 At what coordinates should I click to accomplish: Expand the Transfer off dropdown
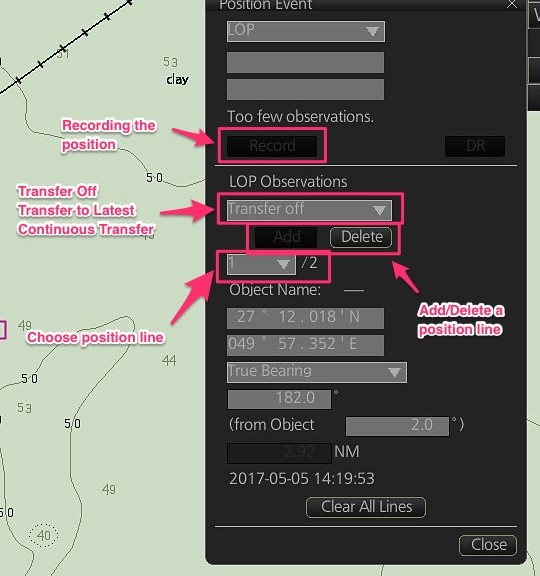click(309, 210)
